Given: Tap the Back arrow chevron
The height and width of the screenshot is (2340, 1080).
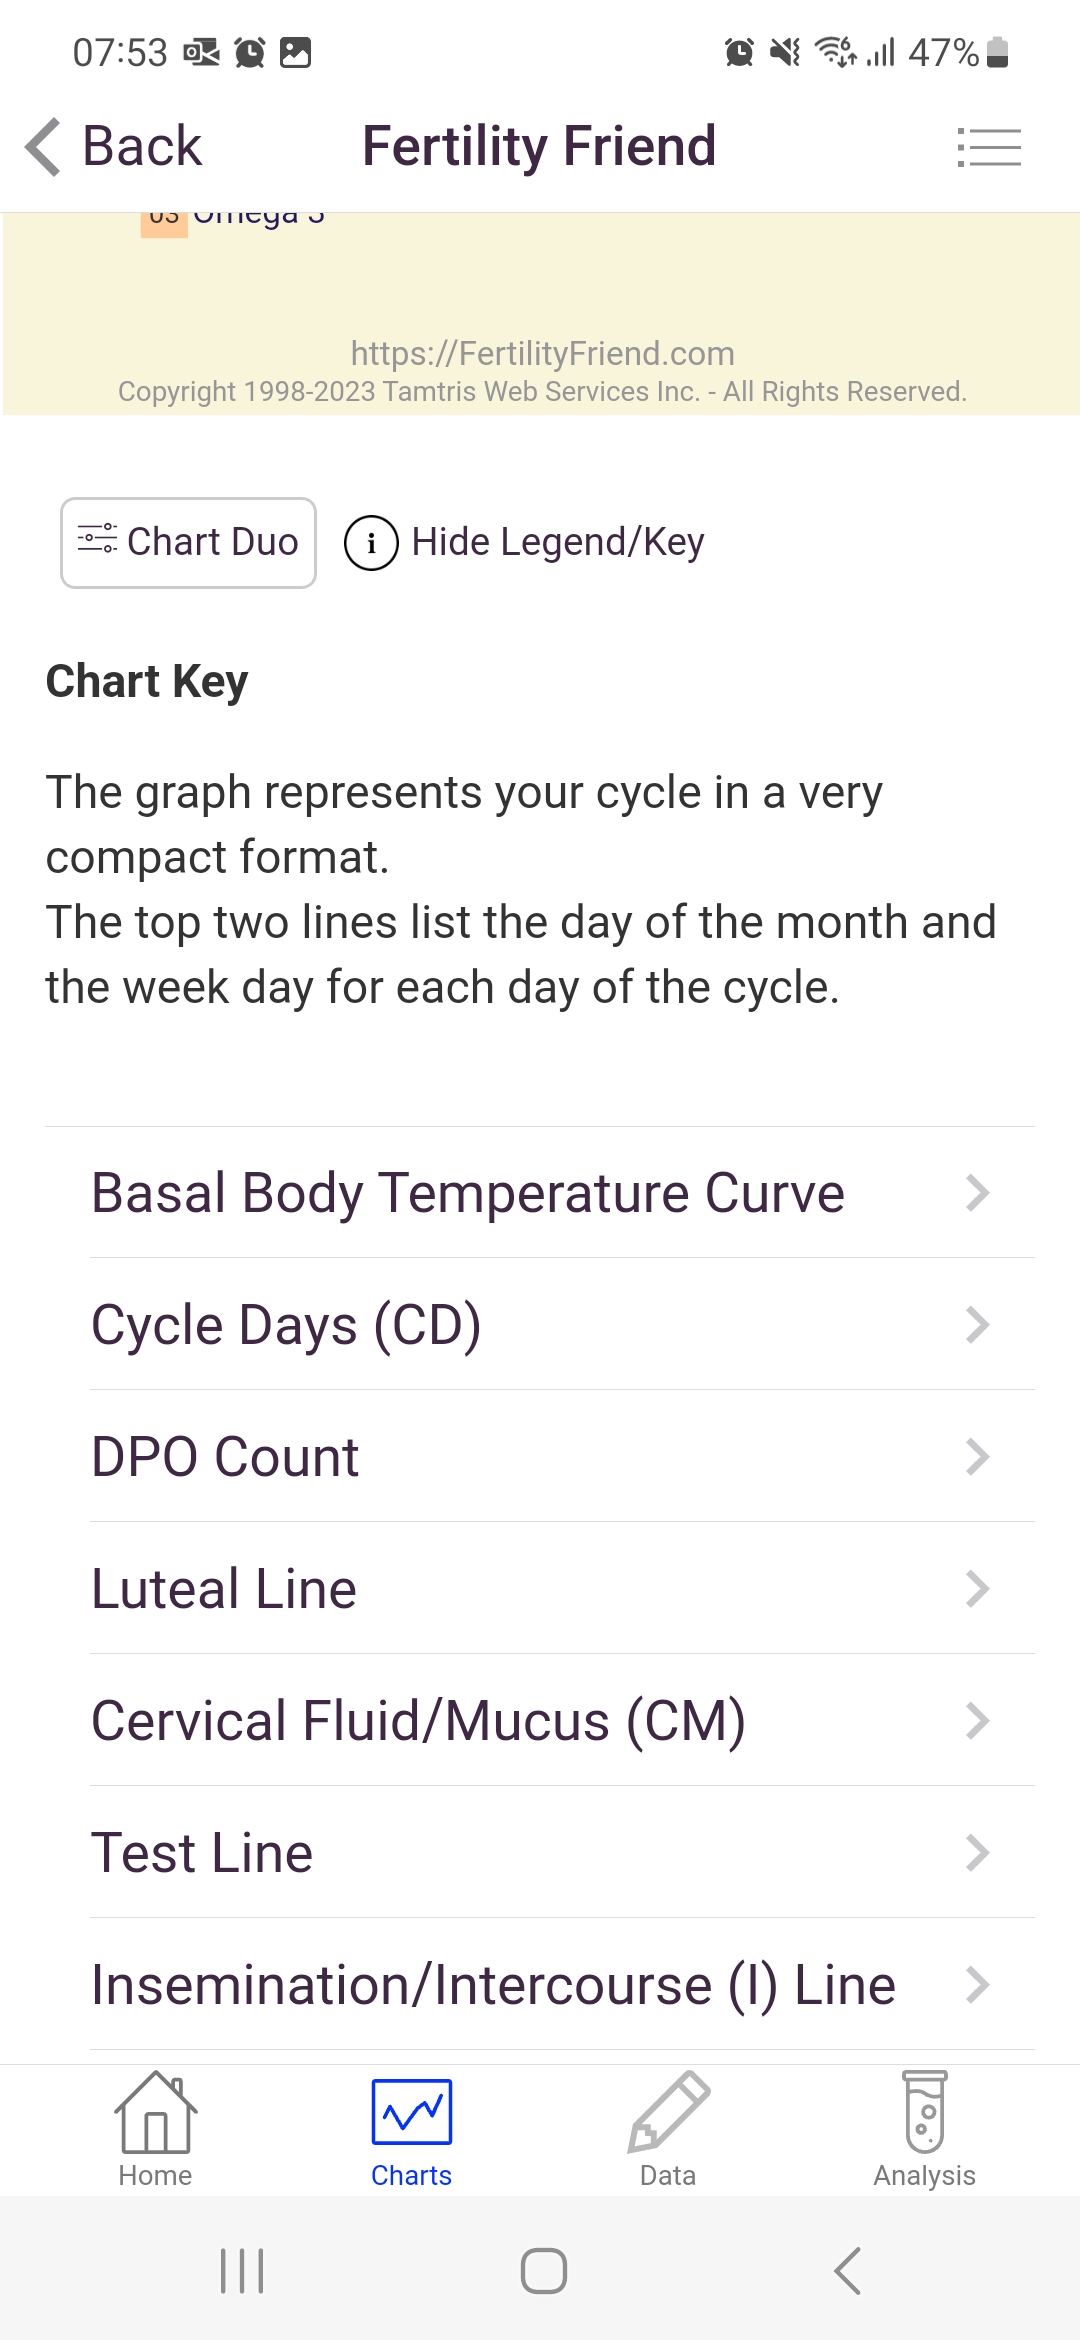Looking at the screenshot, I should tap(44, 147).
